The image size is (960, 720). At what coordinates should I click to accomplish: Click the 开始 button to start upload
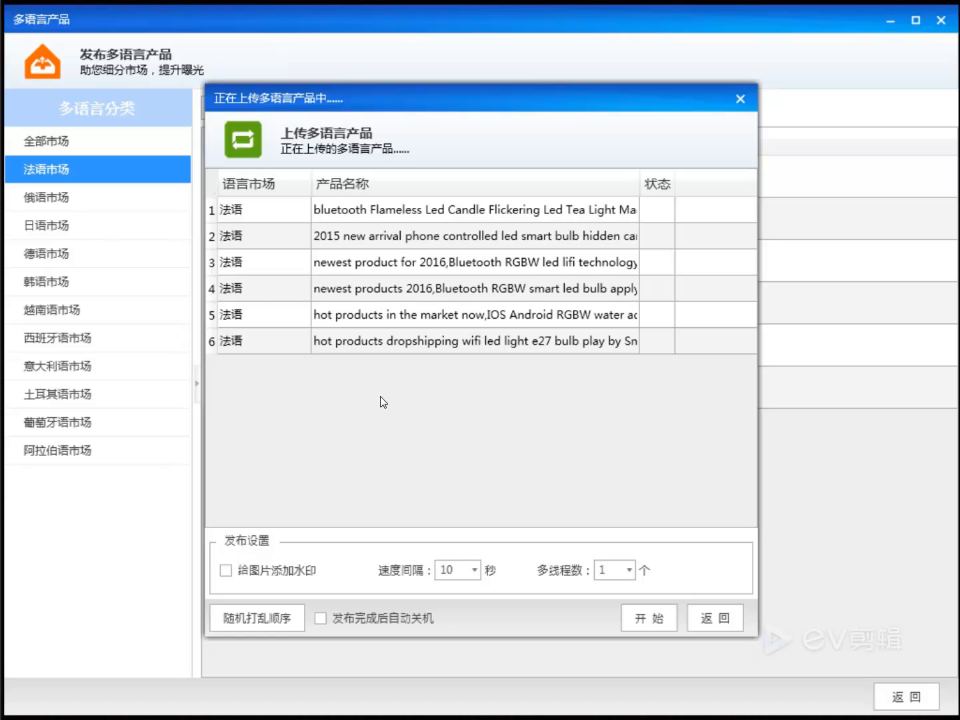click(649, 618)
